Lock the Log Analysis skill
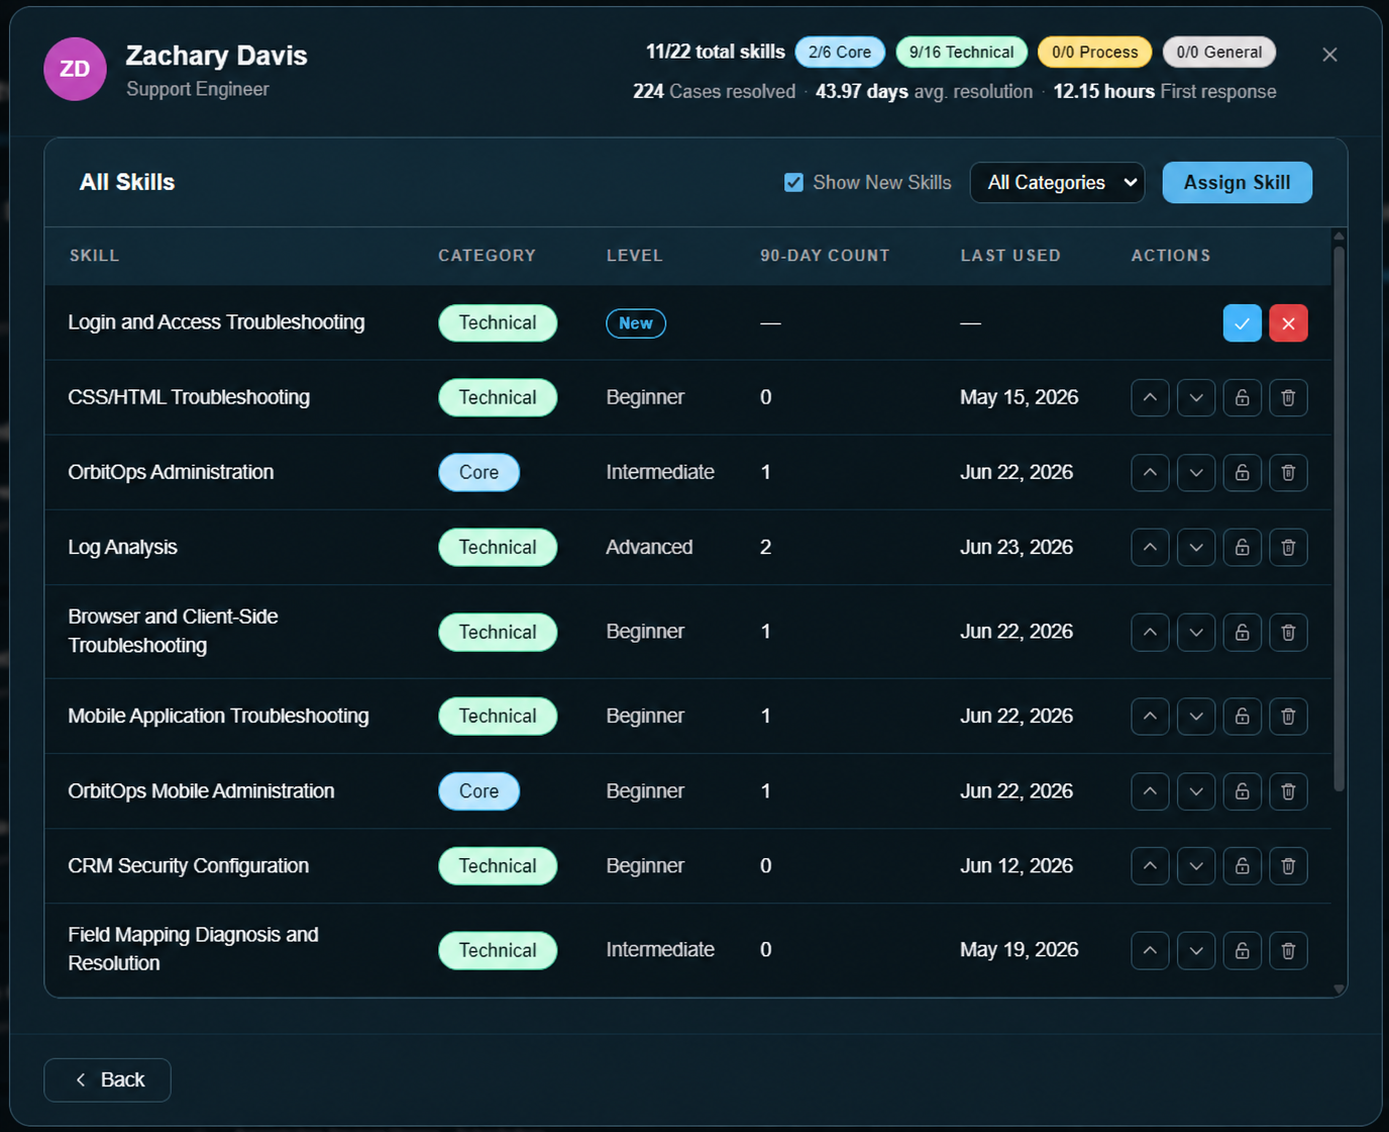This screenshot has width=1389, height=1132. tap(1242, 547)
